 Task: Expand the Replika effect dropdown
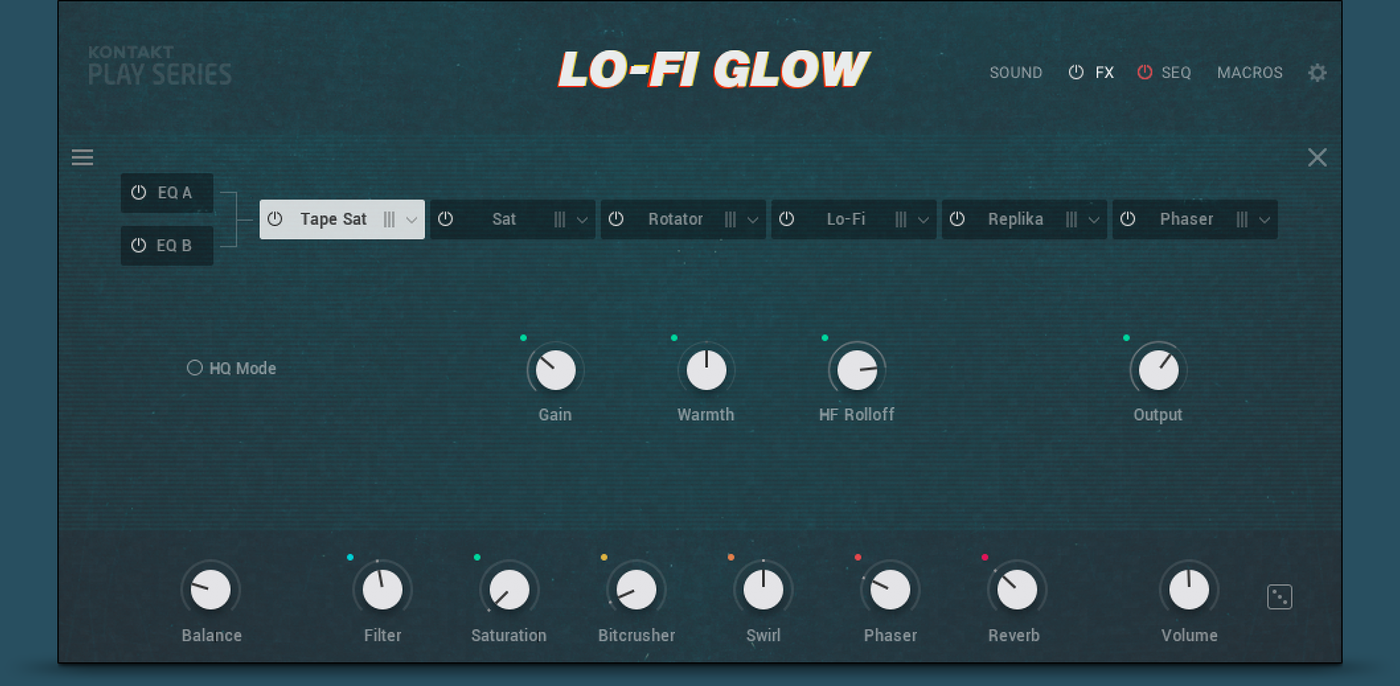coord(1094,220)
